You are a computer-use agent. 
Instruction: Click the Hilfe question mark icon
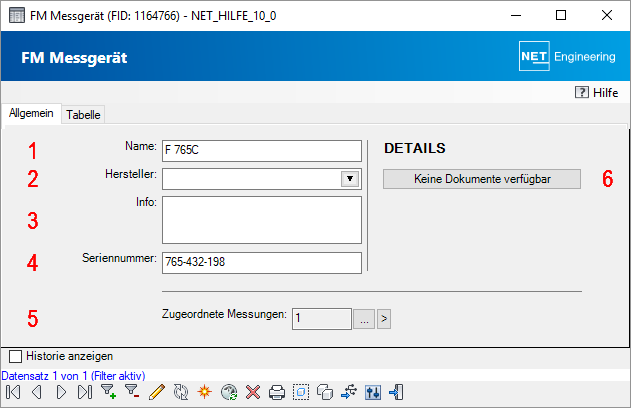582,93
